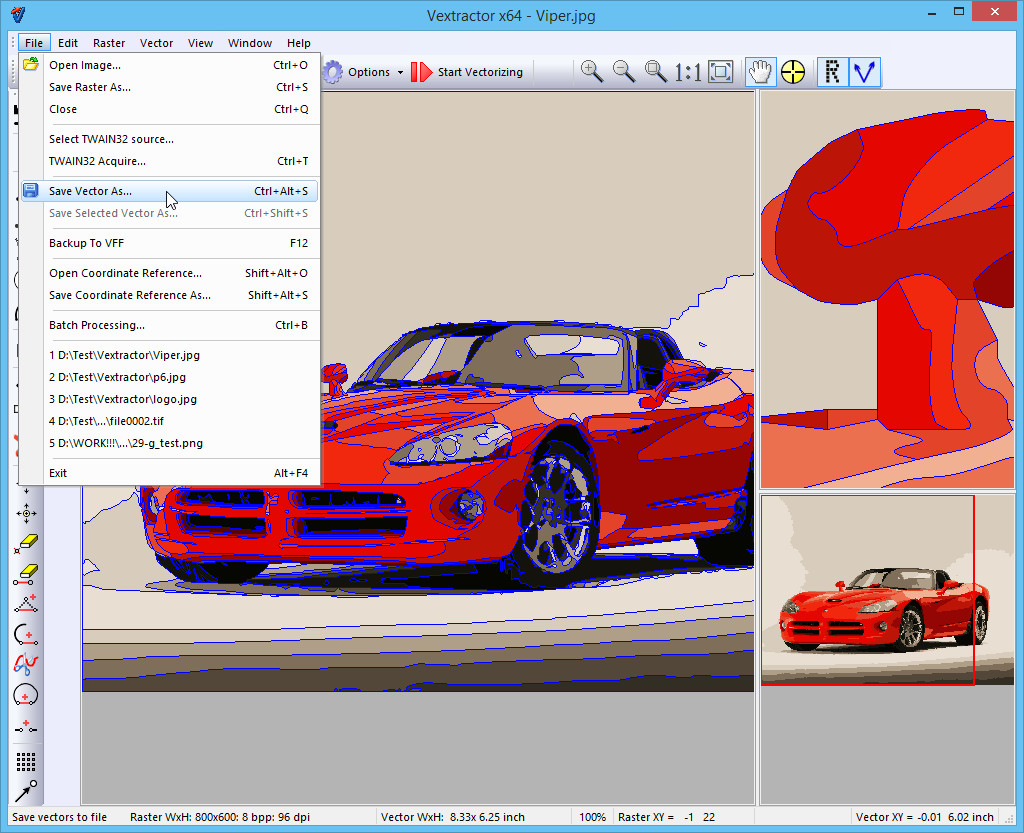Click the yellow crosshair target icon
Viewport: 1024px width, 833px height.
click(x=793, y=71)
